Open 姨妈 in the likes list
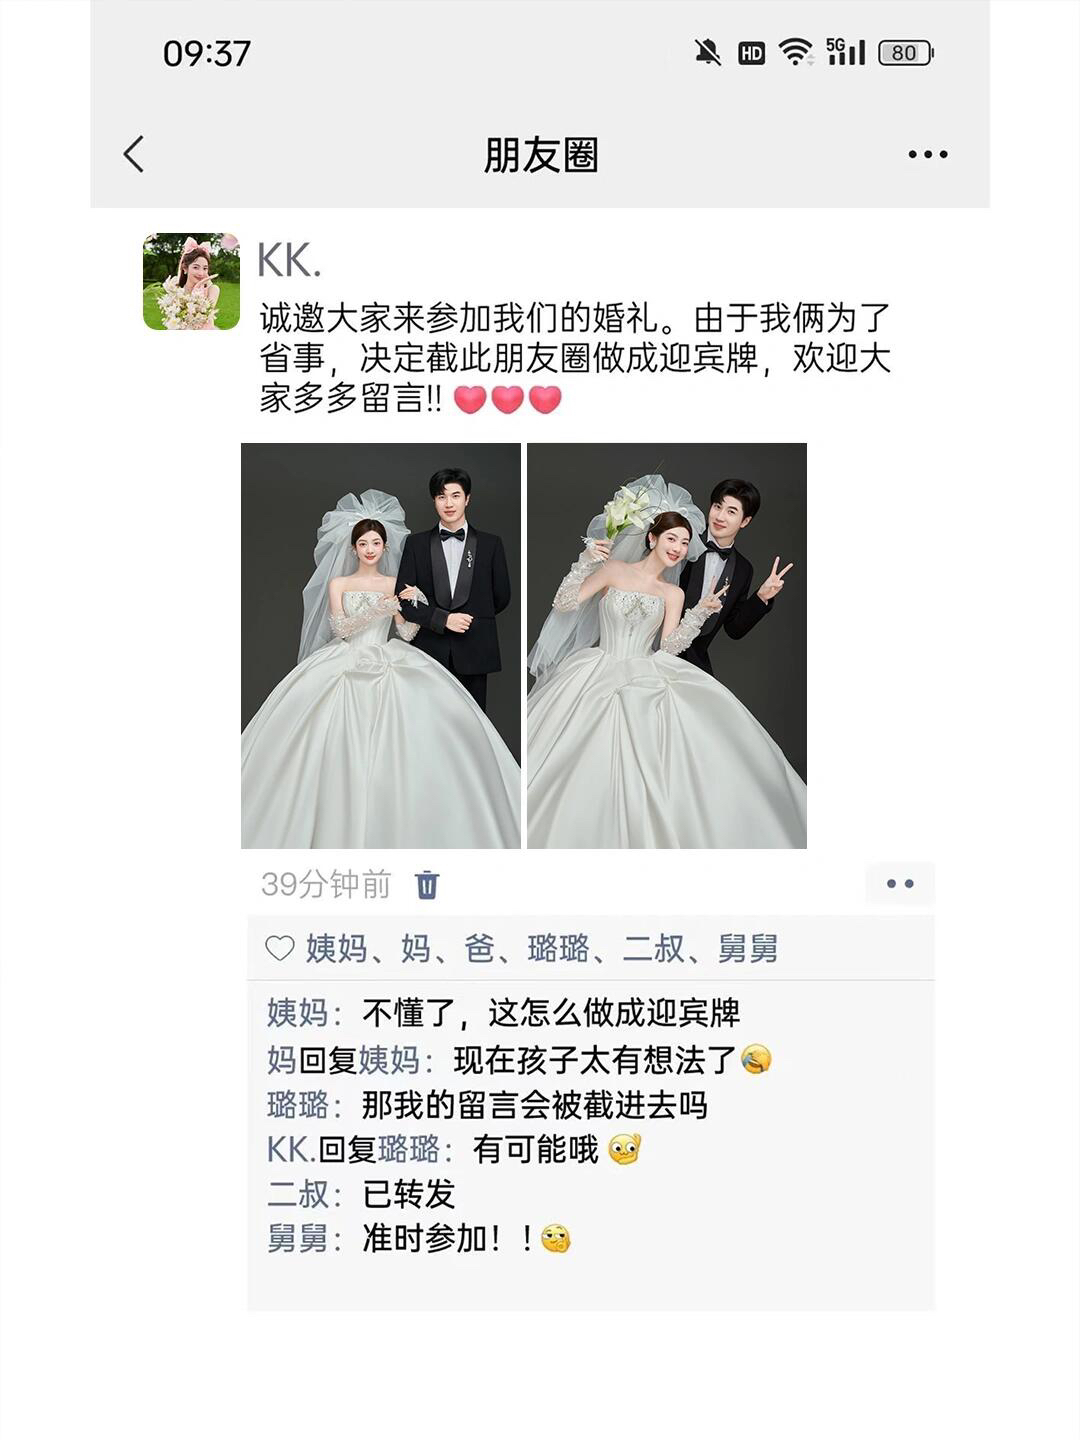 coord(337,948)
